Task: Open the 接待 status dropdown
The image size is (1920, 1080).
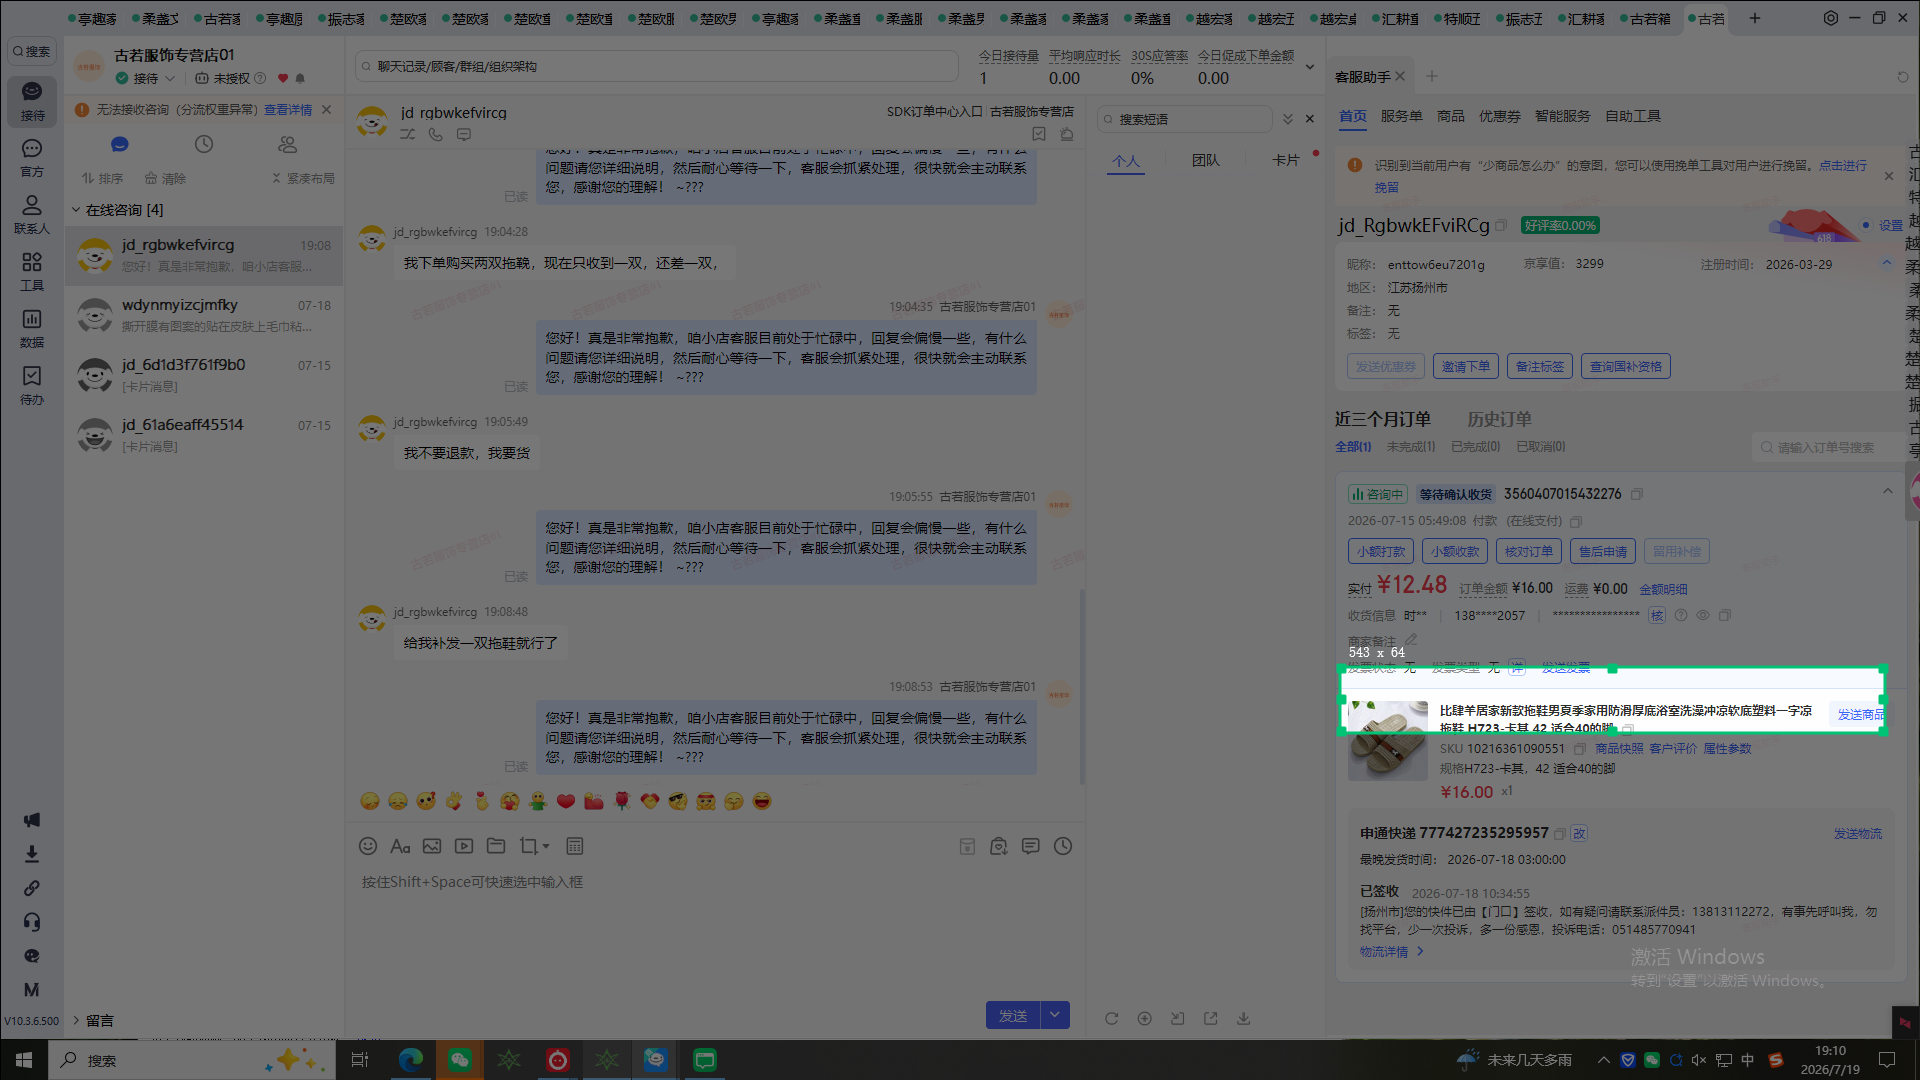Action: tap(146, 78)
